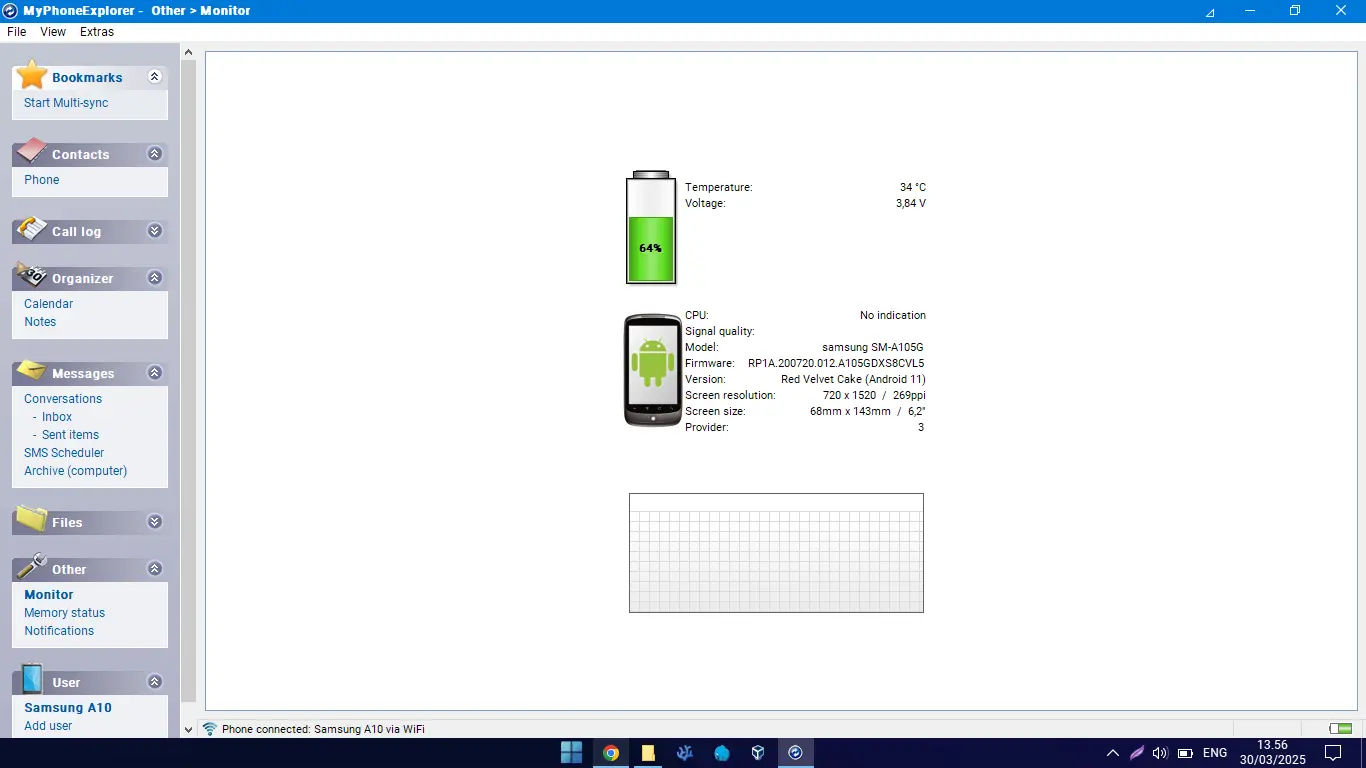This screenshot has width=1366, height=768.
Task: Click the WiFi connection status icon
Action: point(210,729)
